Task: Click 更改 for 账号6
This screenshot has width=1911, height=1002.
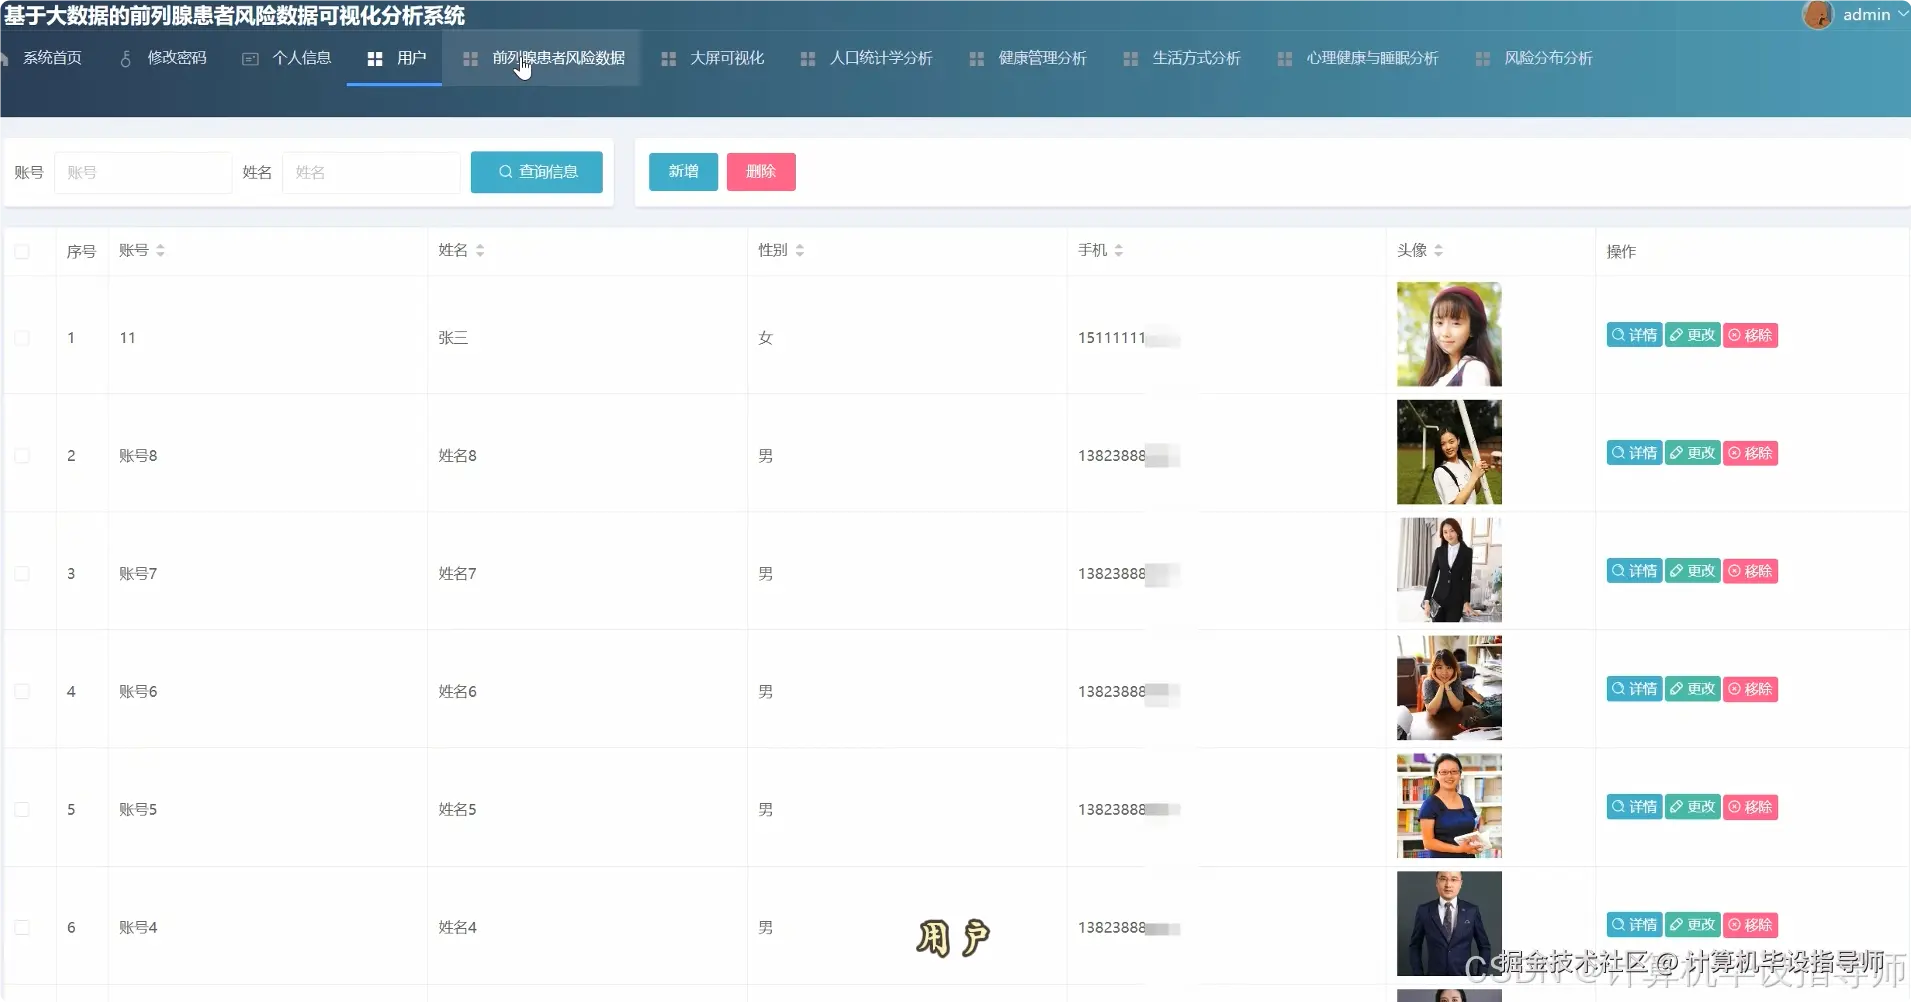Action: click(x=1692, y=689)
